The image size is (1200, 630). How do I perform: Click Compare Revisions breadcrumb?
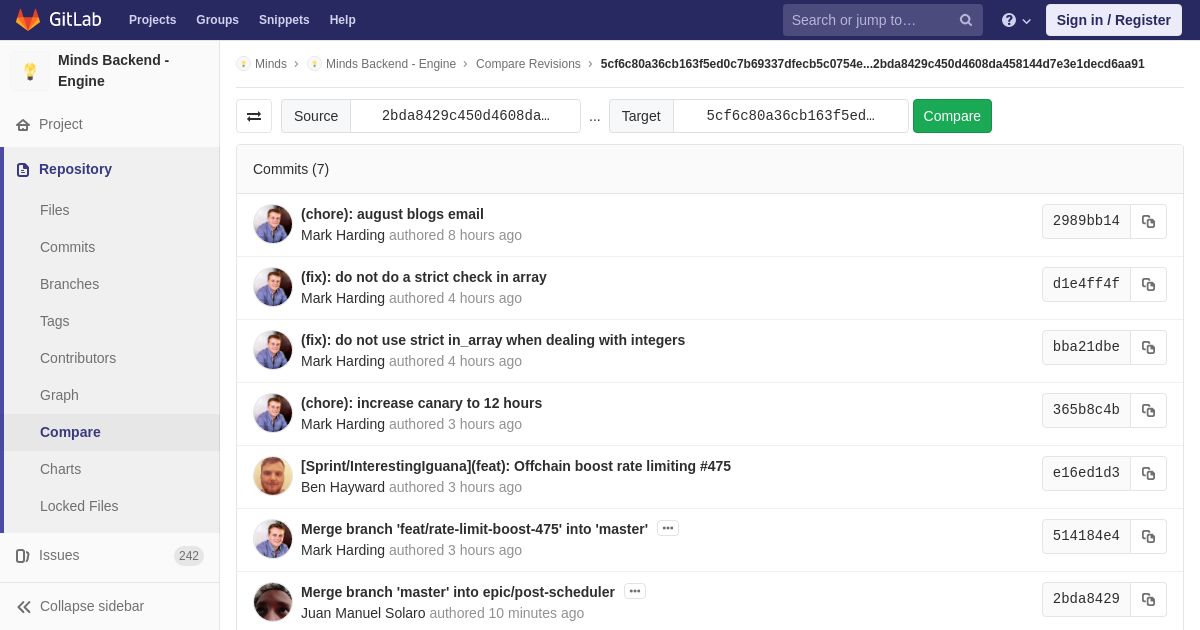pyautogui.click(x=528, y=64)
